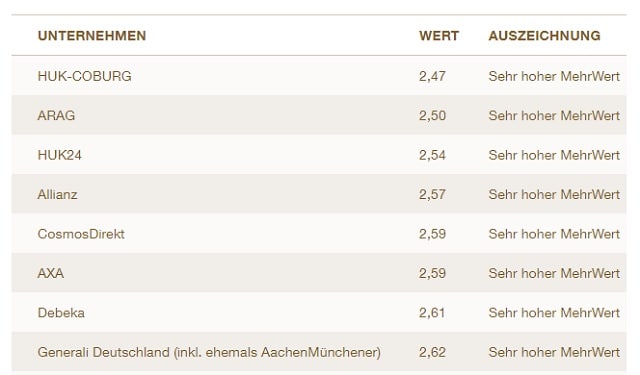Click the HUK24 company name
Screen dimensions: 640x375
pos(60,155)
